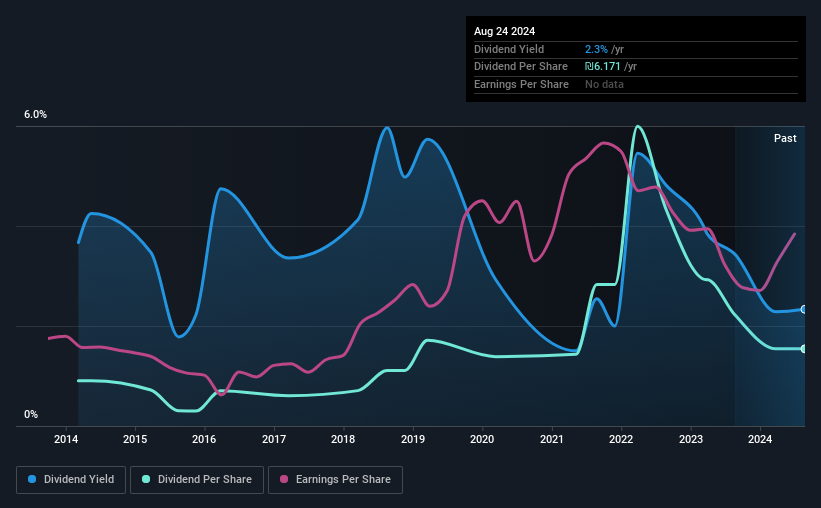Toggle the Dividend Yield legend button
The image size is (821, 508).
(x=71, y=480)
